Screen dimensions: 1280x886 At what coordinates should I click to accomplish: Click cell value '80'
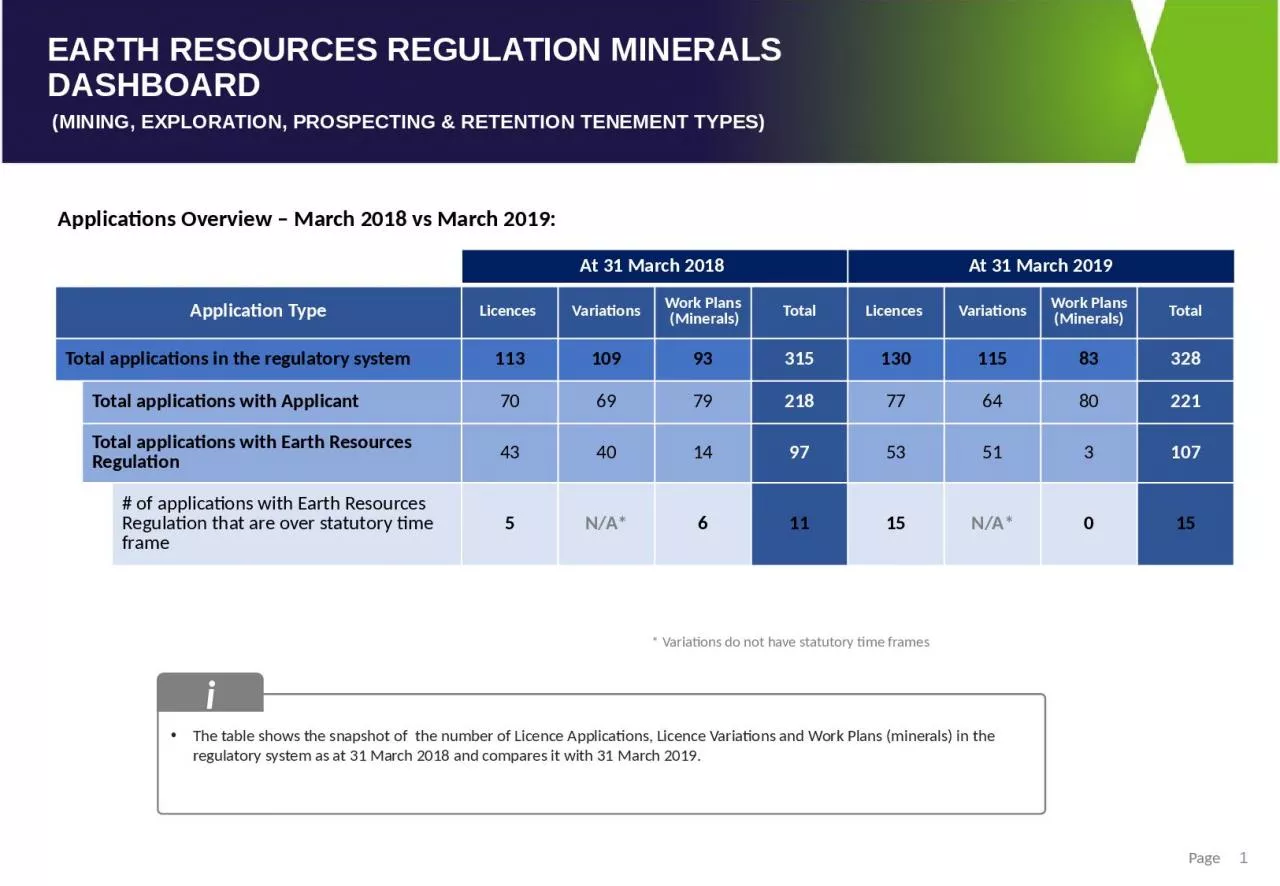[1089, 402]
